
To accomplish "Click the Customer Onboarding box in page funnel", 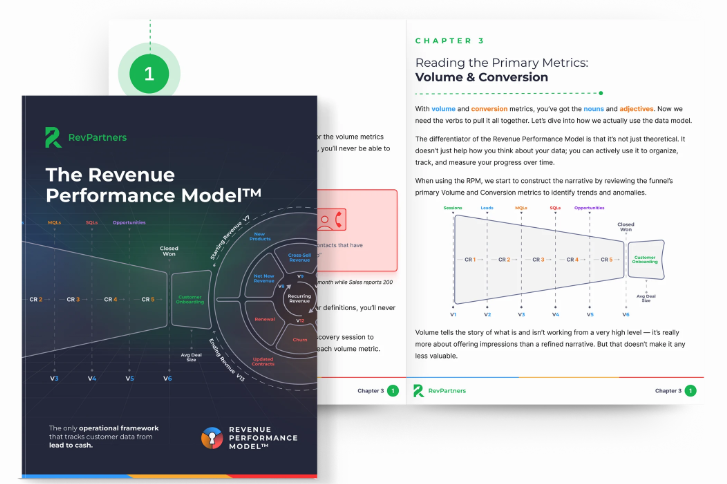I will pos(646,260).
